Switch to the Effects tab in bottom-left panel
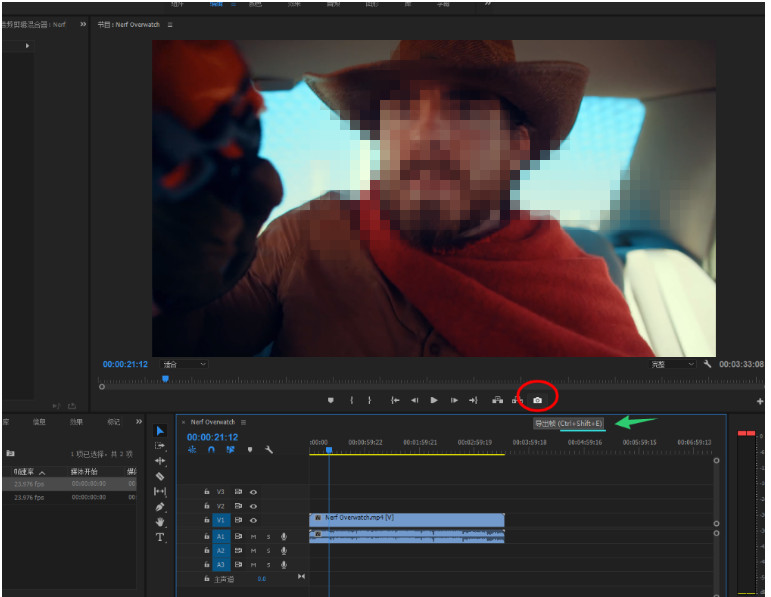The width and height of the screenshot is (771, 597). click(x=77, y=422)
